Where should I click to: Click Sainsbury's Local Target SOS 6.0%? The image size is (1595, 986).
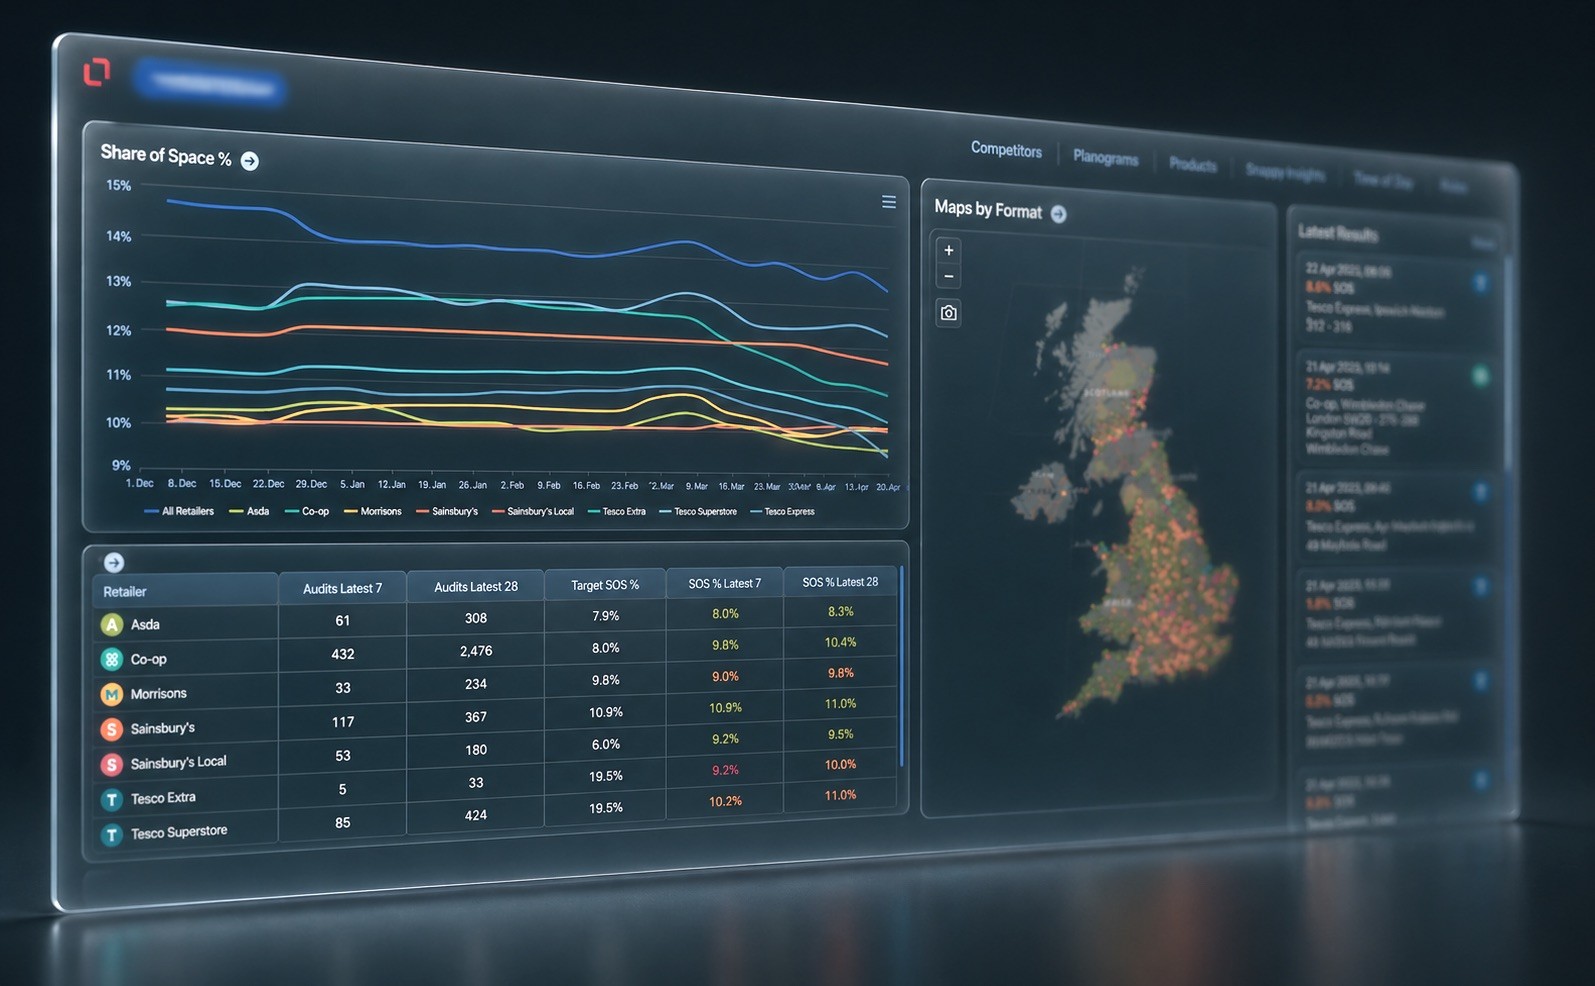tap(606, 744)
